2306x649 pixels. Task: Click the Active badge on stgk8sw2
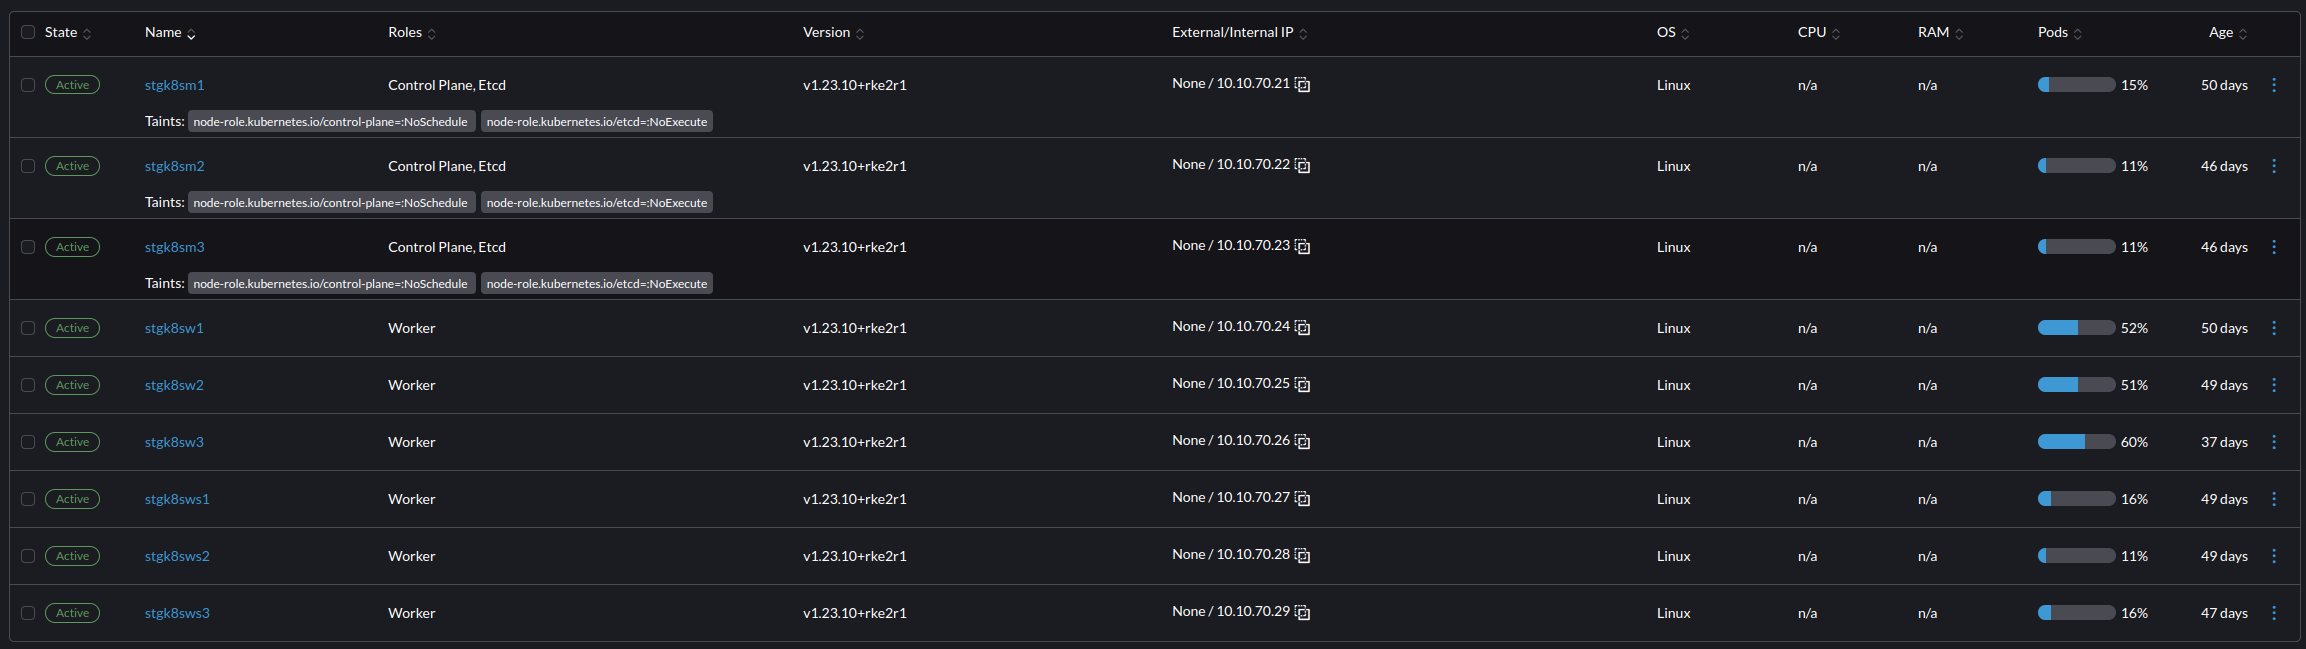72,385
